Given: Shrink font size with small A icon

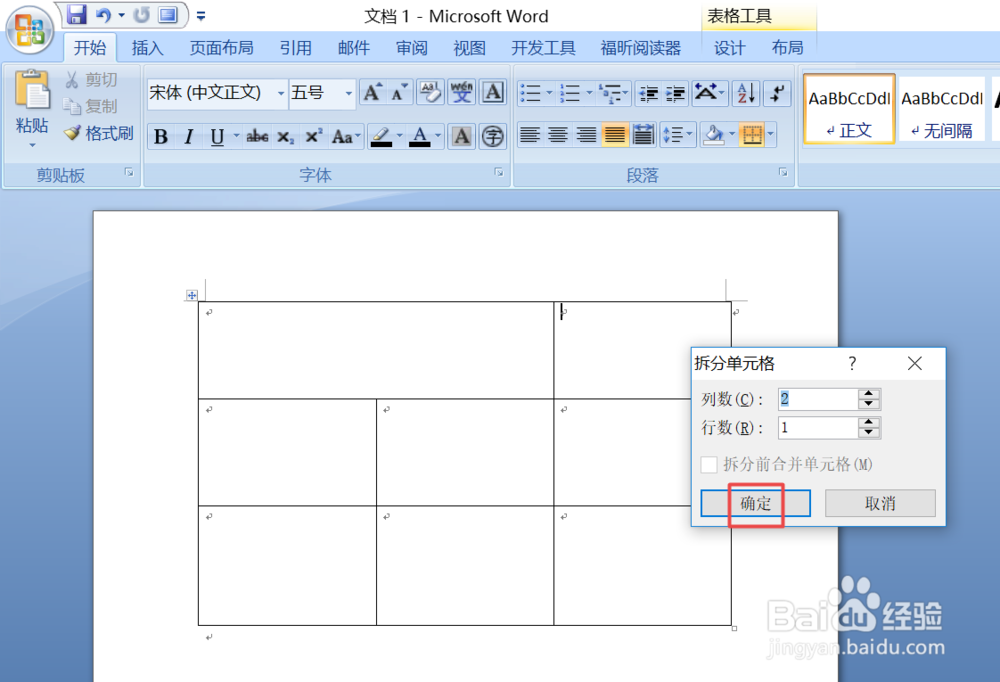Looking at the screenshot, I should [400, 93].
